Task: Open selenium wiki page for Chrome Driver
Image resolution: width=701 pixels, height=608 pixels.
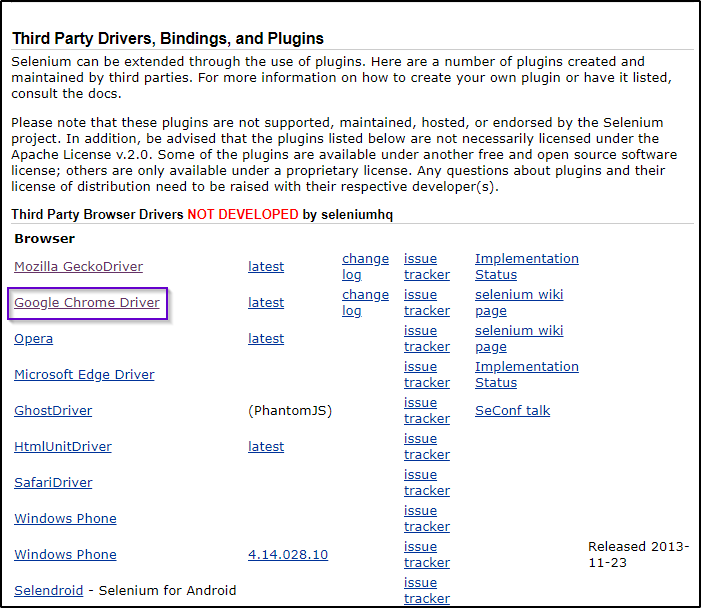Action: pyautogui.click(x=519, y=303)
